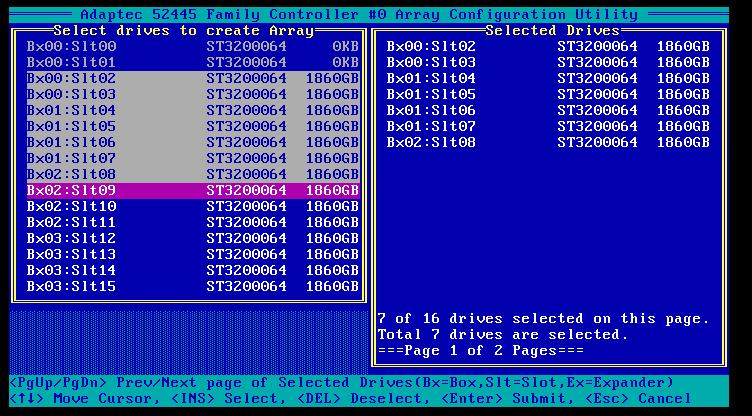The image size is (752, 416).
Task: Select drive Bx00:Slt01 in the left list
Action: tap(193, 62)
